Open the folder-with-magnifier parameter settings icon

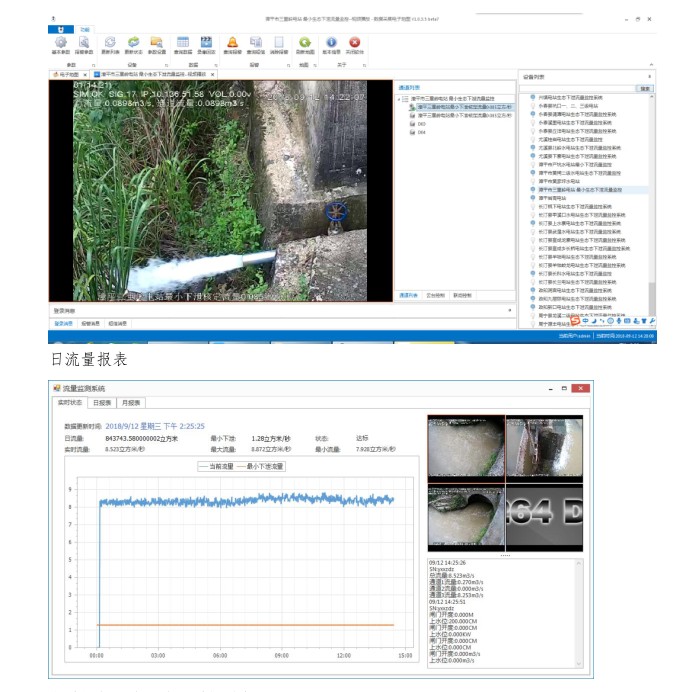[156, 42]
